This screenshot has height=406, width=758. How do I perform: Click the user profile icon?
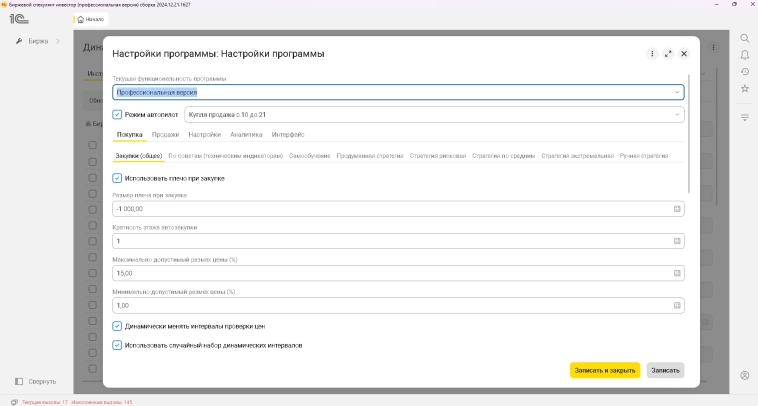pyautogui.click(x=744, y=375)
